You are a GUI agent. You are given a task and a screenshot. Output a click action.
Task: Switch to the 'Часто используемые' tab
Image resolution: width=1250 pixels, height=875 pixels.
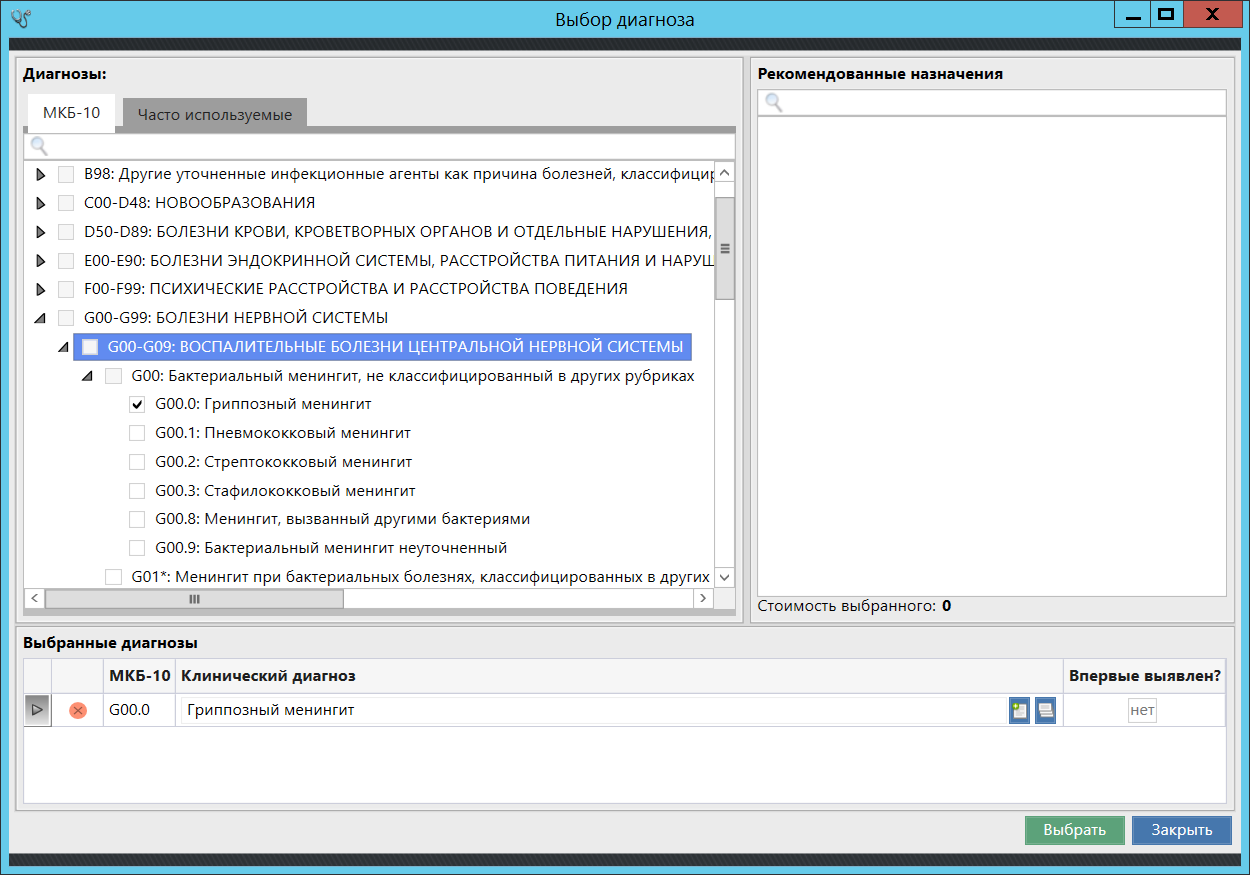click(x=215, y=114)
